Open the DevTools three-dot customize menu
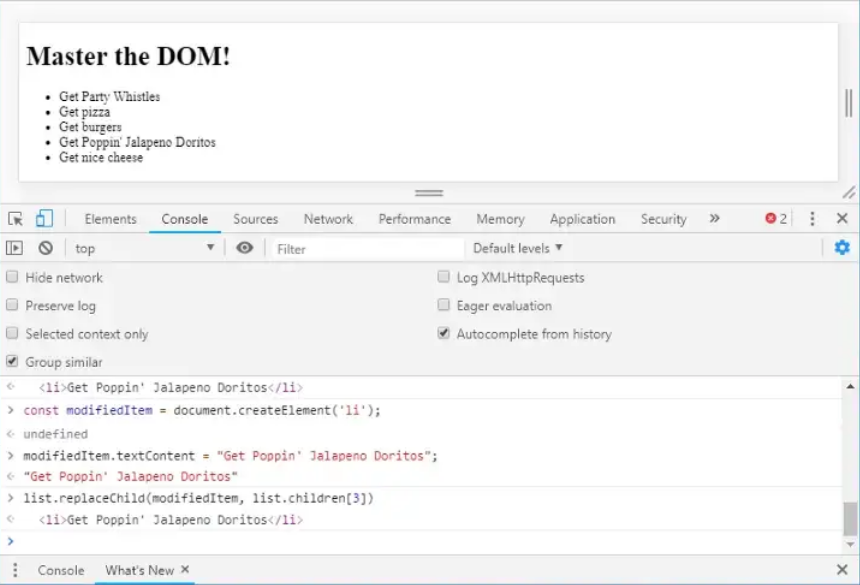 pos(812,219)
